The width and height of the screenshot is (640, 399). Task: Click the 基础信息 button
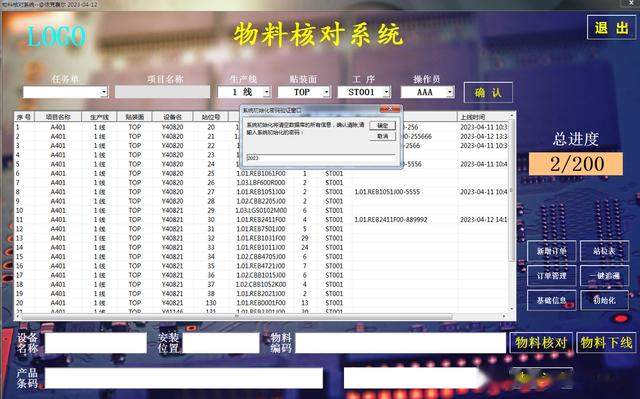click(551, 300)
